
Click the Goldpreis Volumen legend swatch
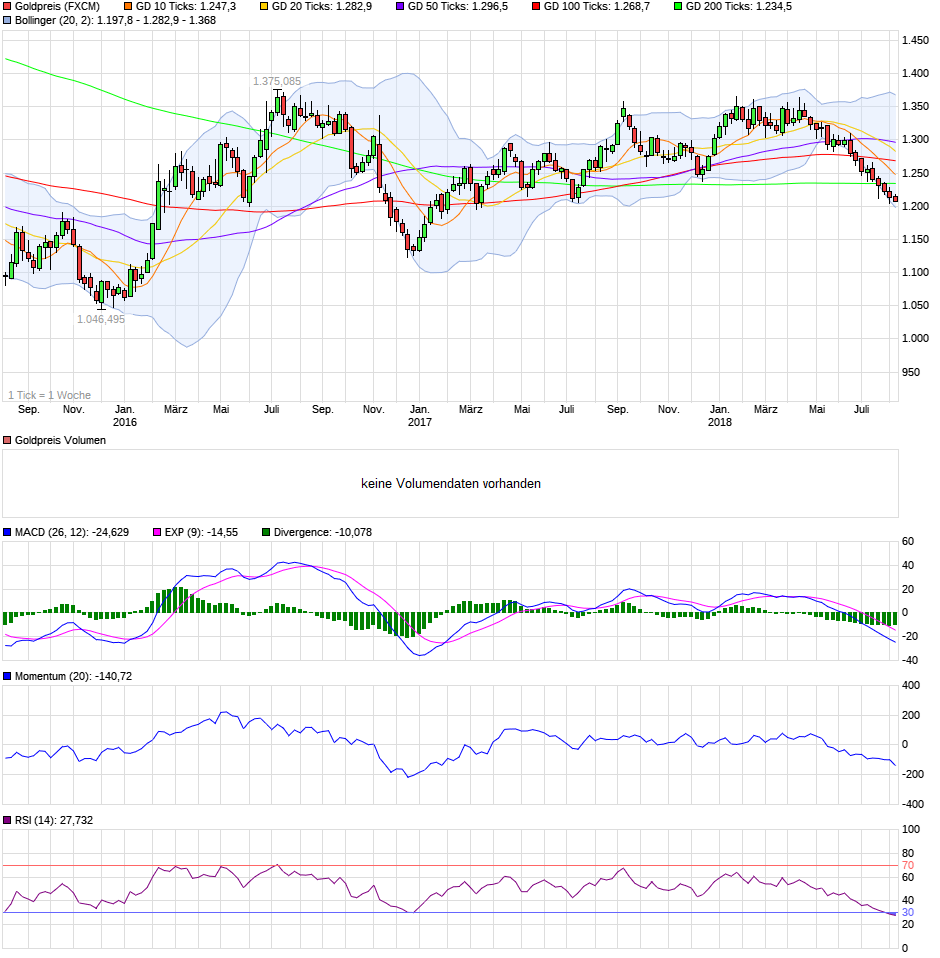point(8,441)
